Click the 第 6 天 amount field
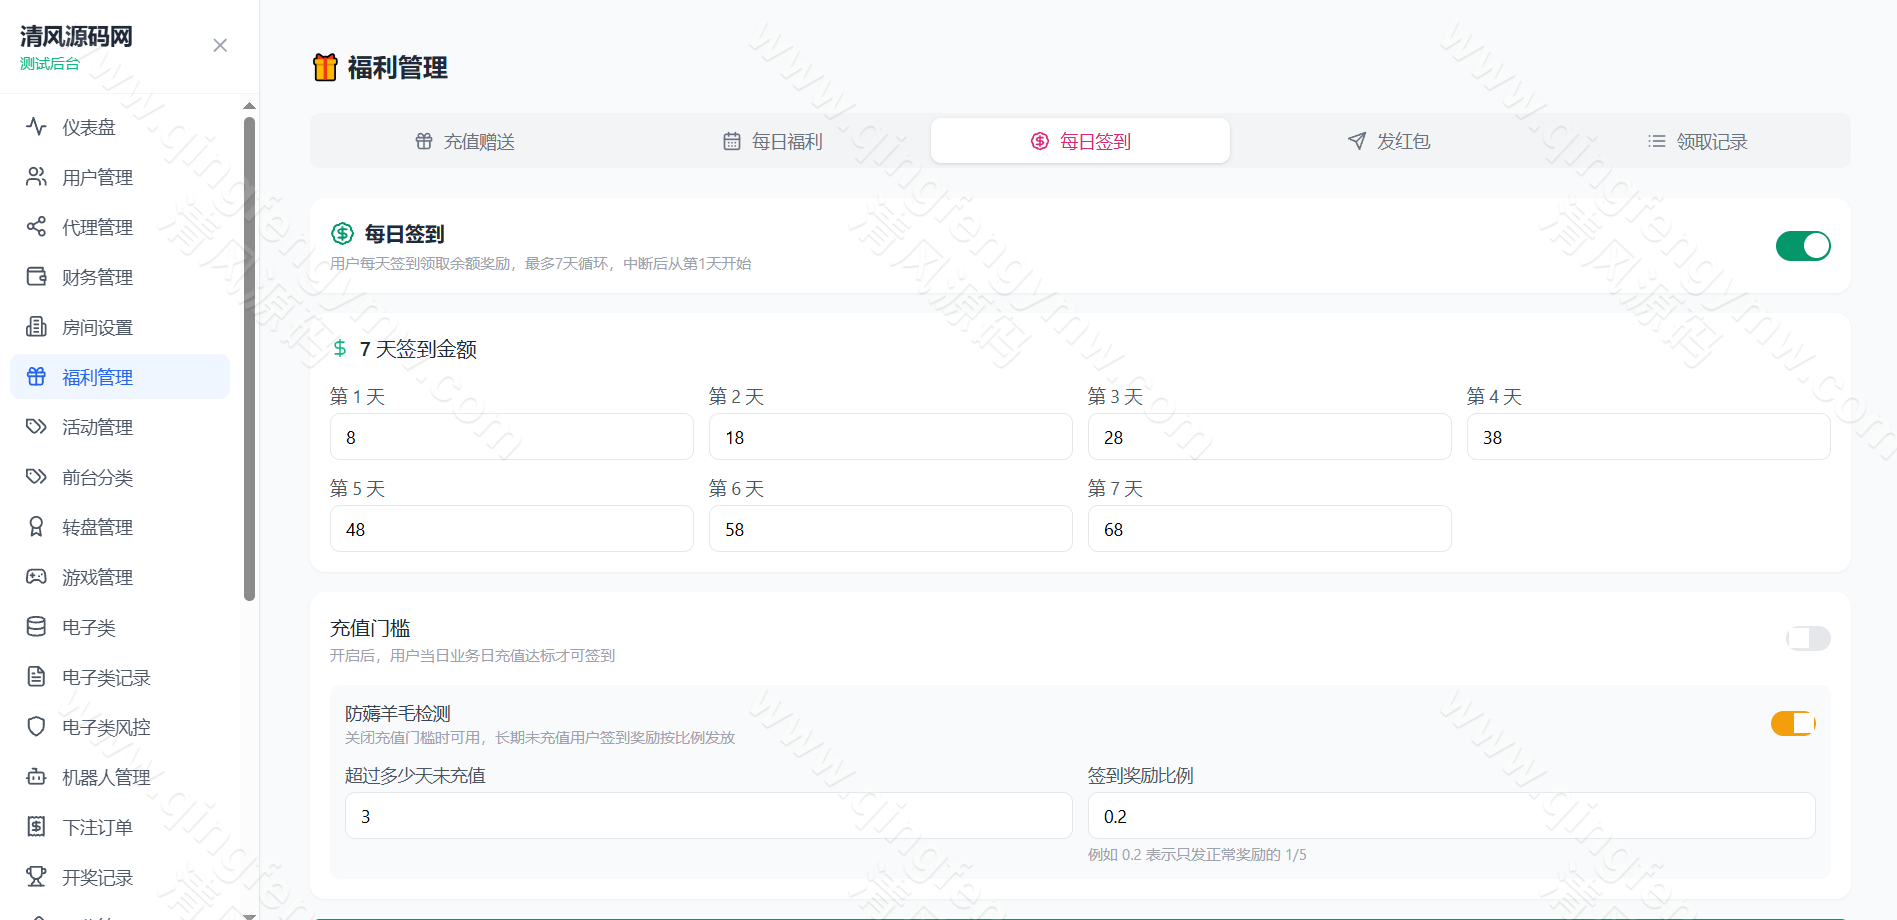 (891, 529)
